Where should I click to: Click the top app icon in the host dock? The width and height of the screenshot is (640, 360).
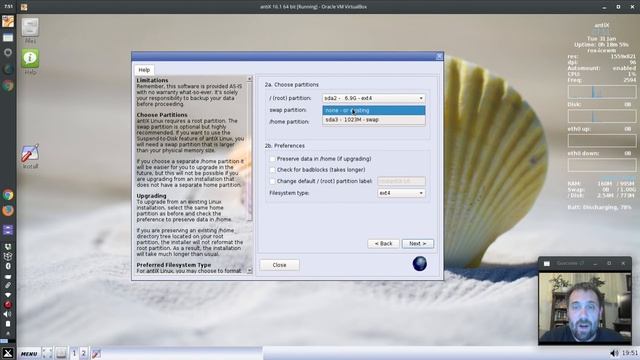click(8, 21)
